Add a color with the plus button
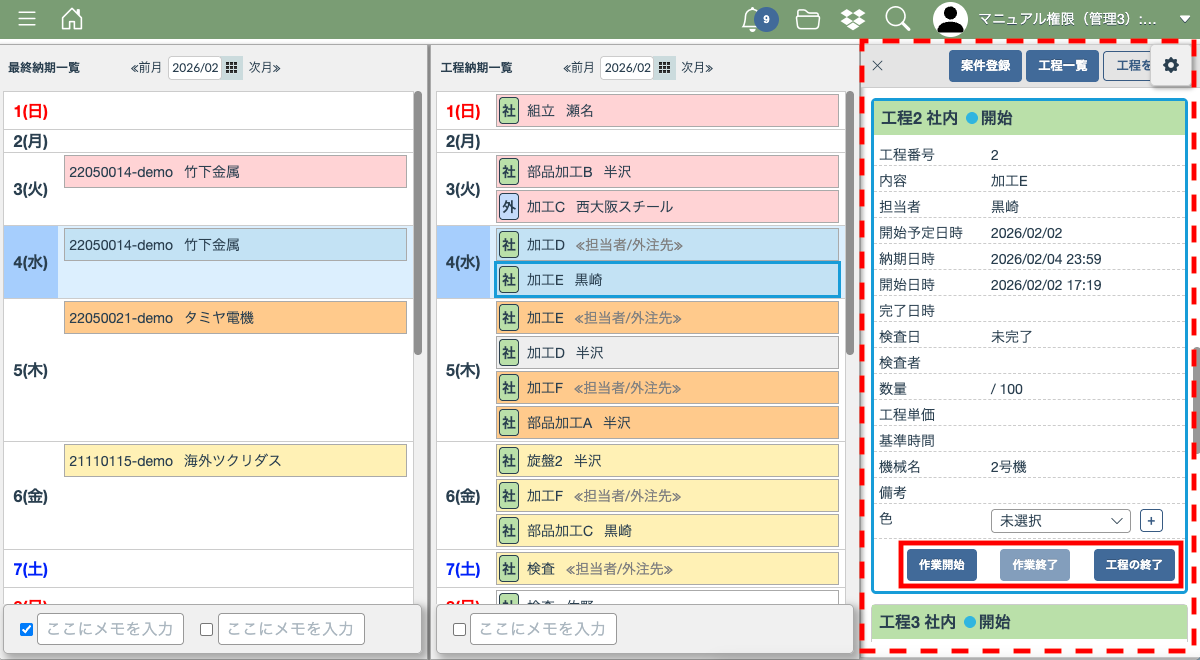Image resolution: width=1200 pixels, height=660 pixels. click(1151, 521)
